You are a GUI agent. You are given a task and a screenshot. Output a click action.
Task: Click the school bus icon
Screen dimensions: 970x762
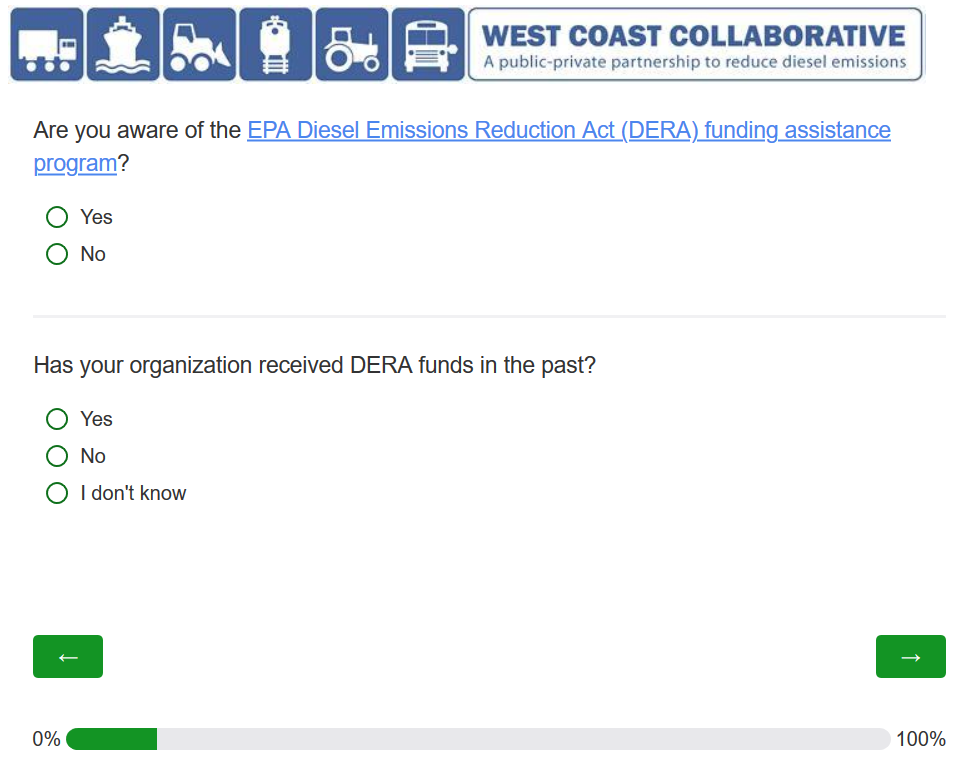[427, 45]
